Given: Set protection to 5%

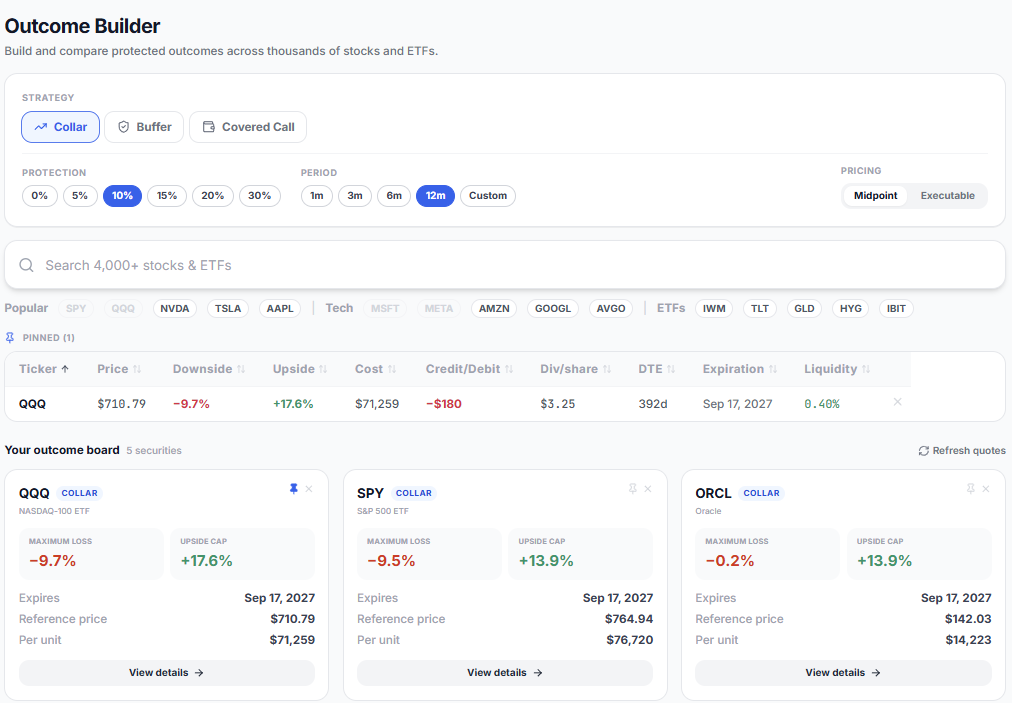Looking at the screenshot, I should pos(80,196).
